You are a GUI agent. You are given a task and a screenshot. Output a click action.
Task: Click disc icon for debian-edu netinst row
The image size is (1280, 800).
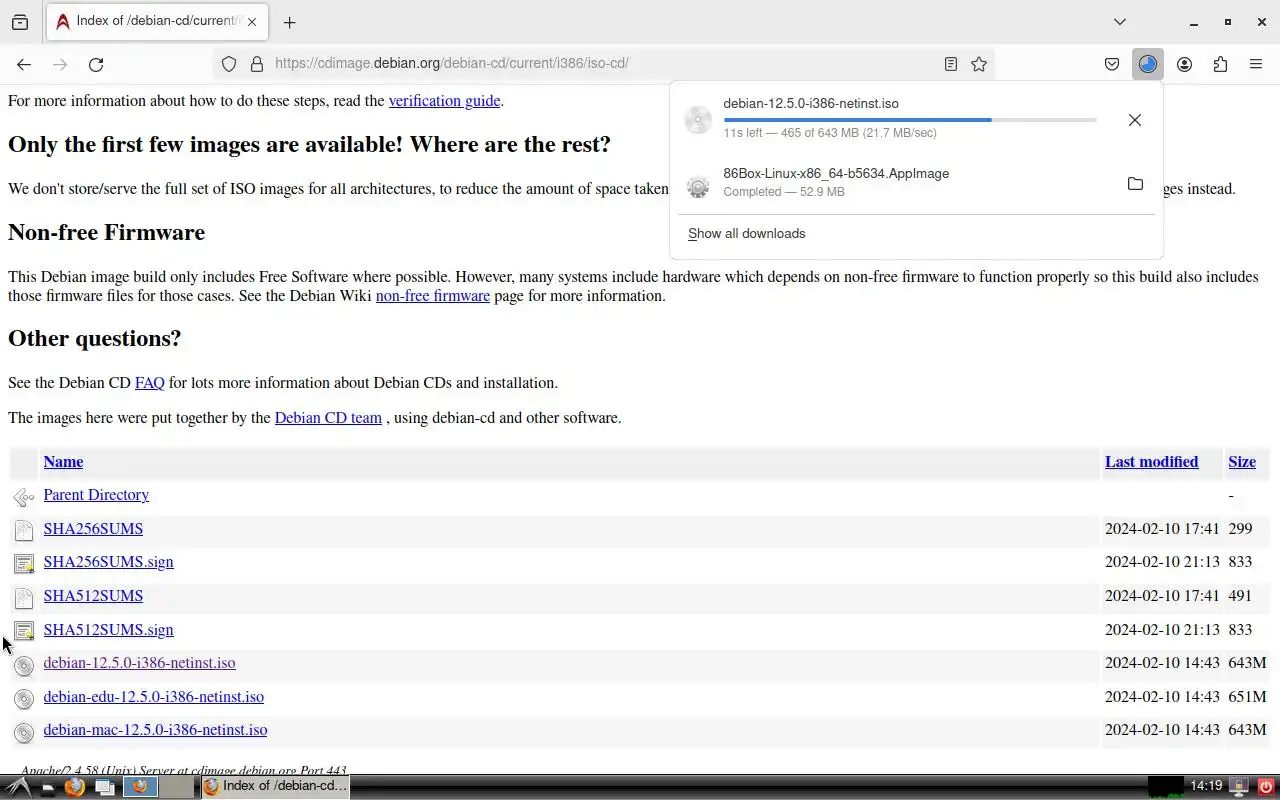(x=24, y=699)
